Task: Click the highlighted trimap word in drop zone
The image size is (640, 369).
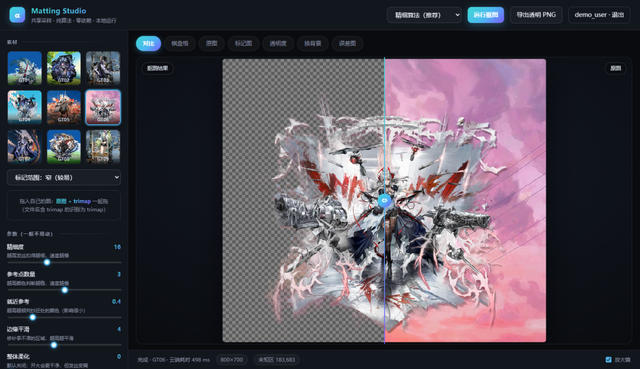Action: 82,201
